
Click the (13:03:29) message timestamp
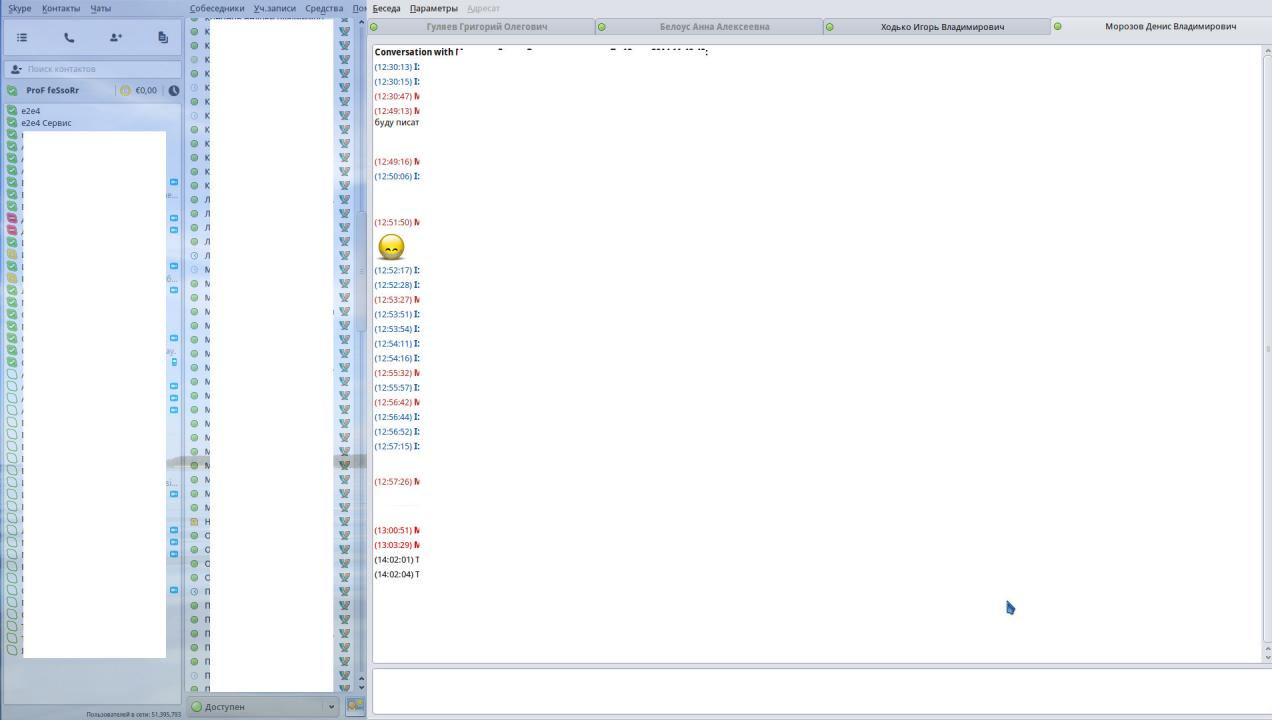click(x=393, y=545)
